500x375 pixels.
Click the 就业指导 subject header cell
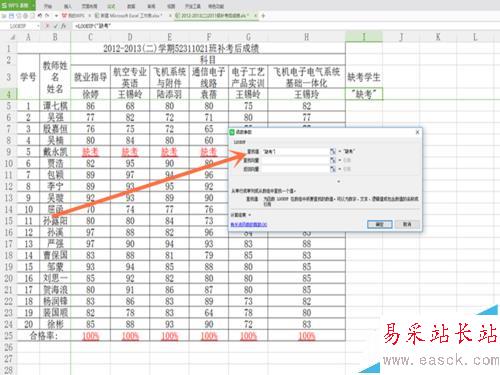click(x=90, y=77)
